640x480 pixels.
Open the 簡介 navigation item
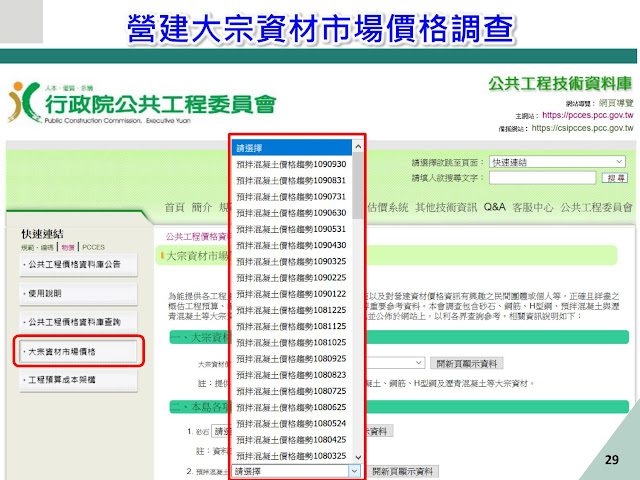[202, 207]
